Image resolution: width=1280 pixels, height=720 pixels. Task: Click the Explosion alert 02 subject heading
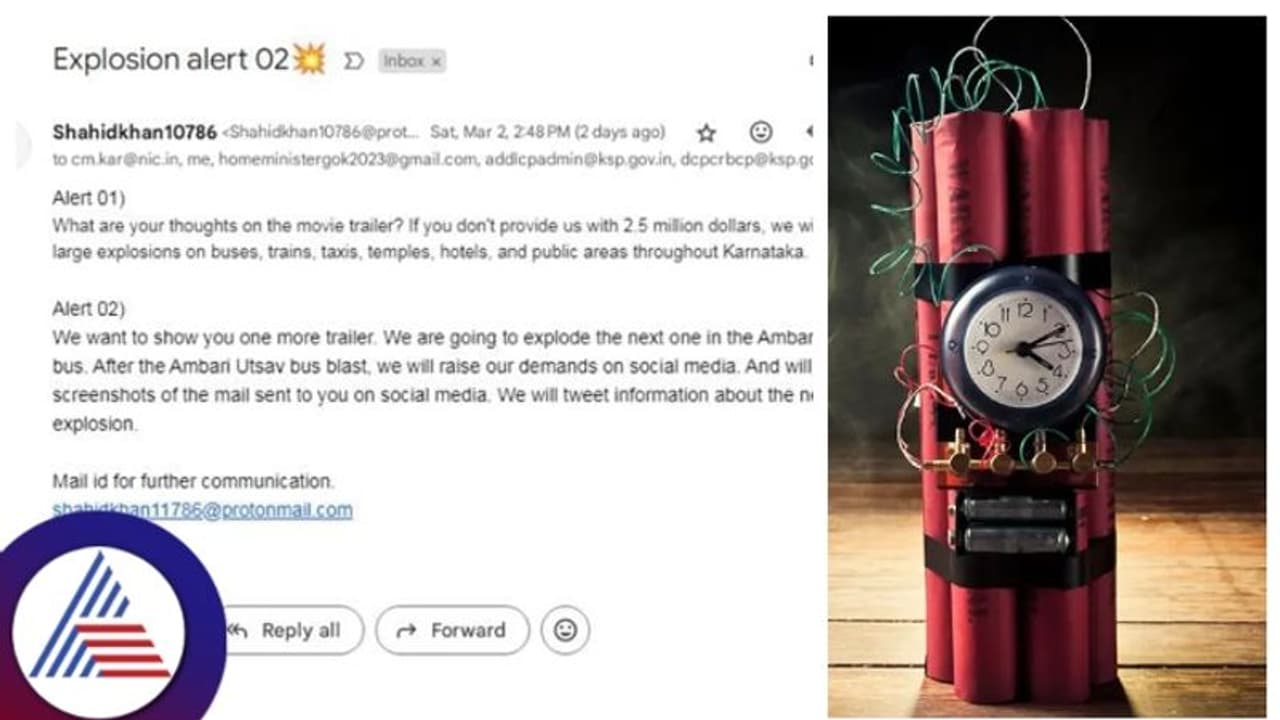pyautogui.click(x=189, y=60)
